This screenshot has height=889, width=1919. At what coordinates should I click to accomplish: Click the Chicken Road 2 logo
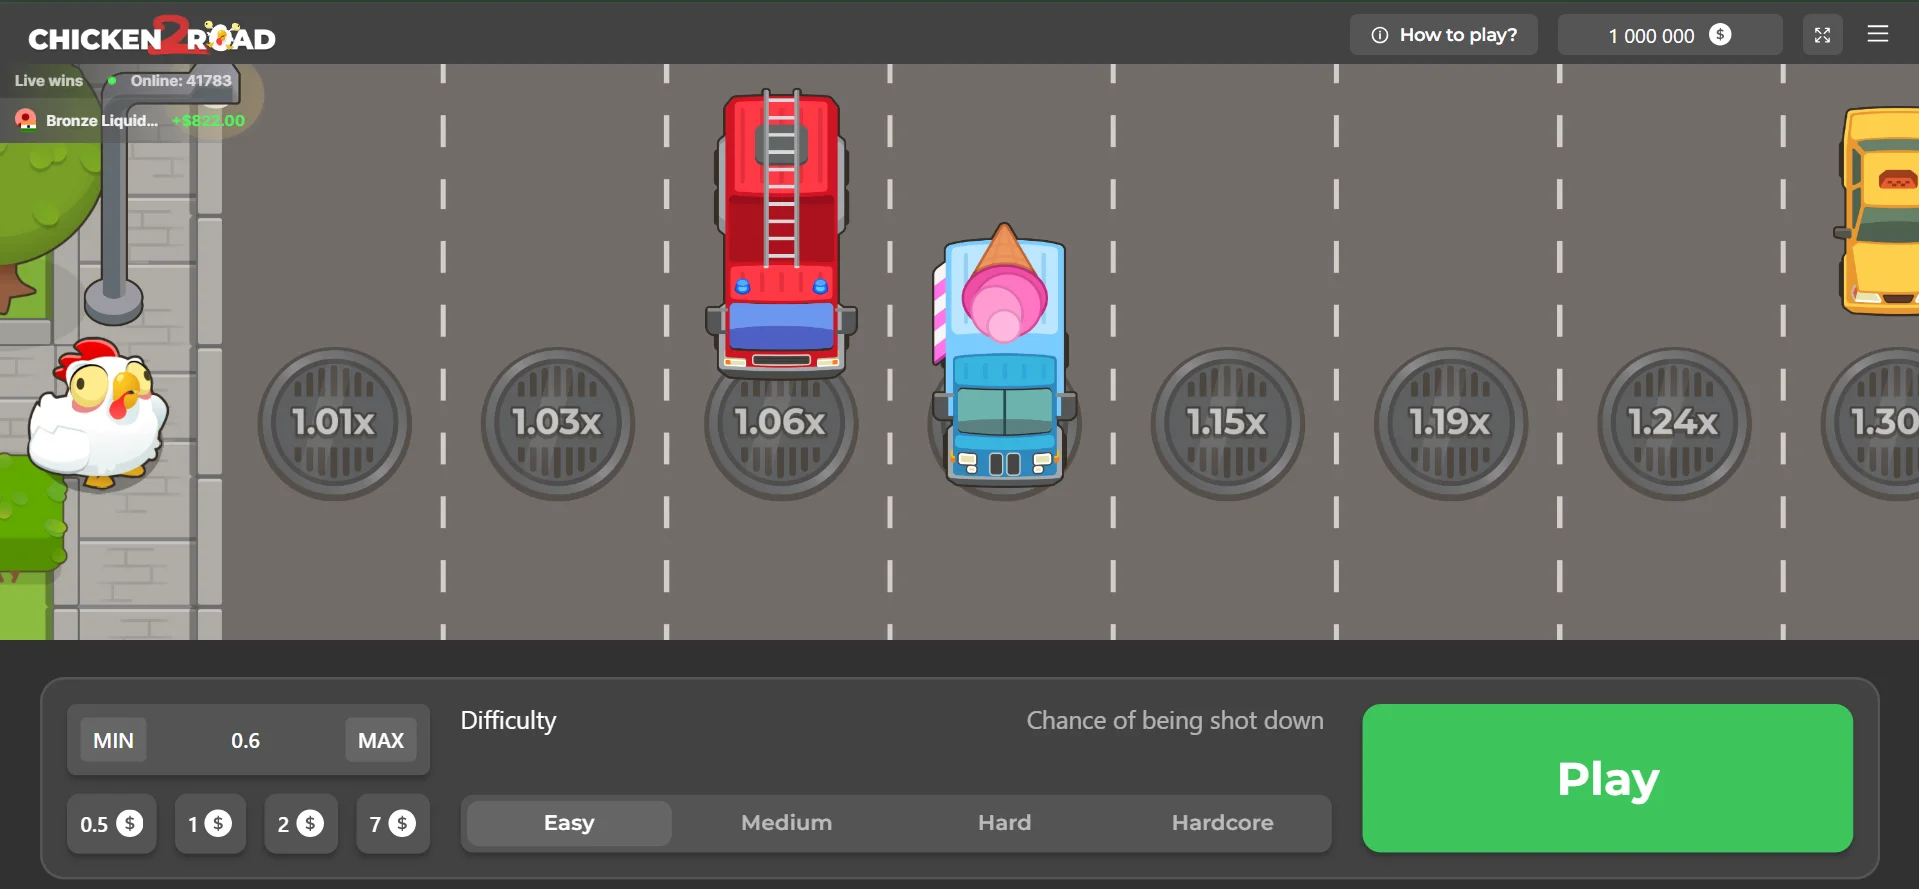click(152, 36)
